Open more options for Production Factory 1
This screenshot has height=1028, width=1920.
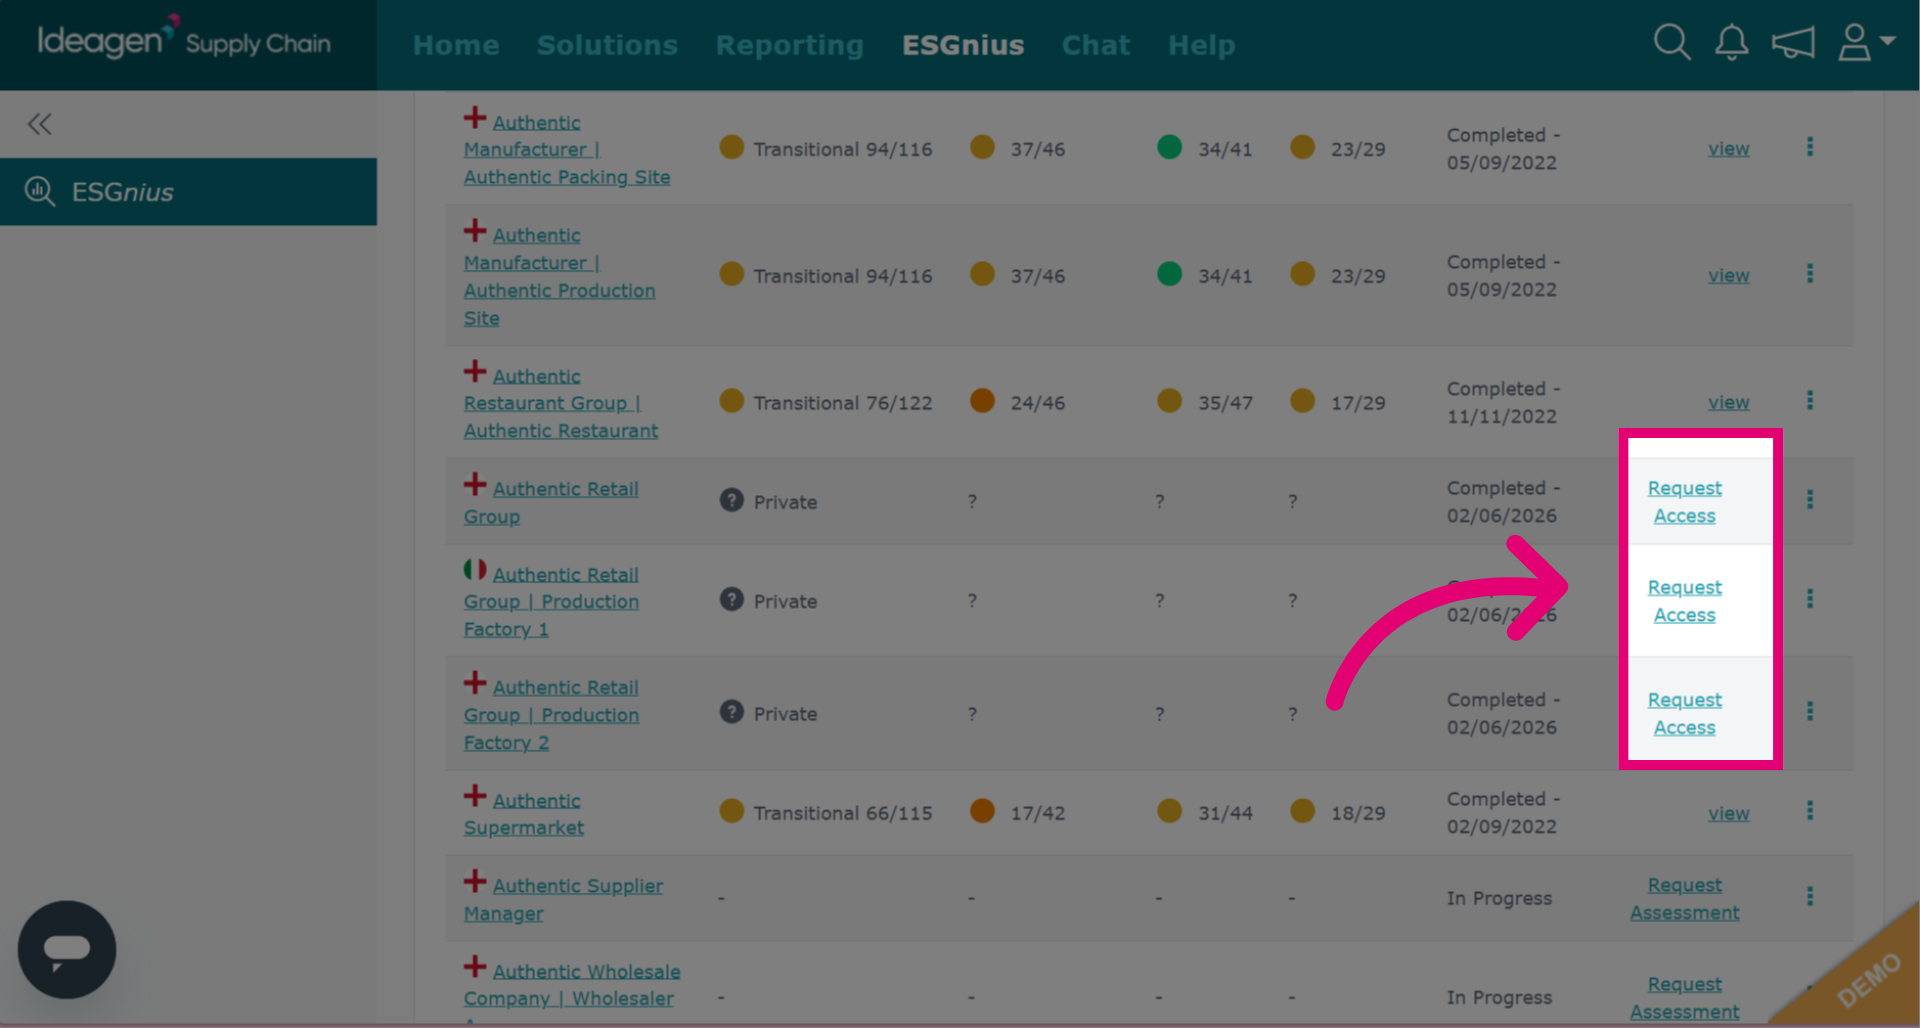(1809, 598)
